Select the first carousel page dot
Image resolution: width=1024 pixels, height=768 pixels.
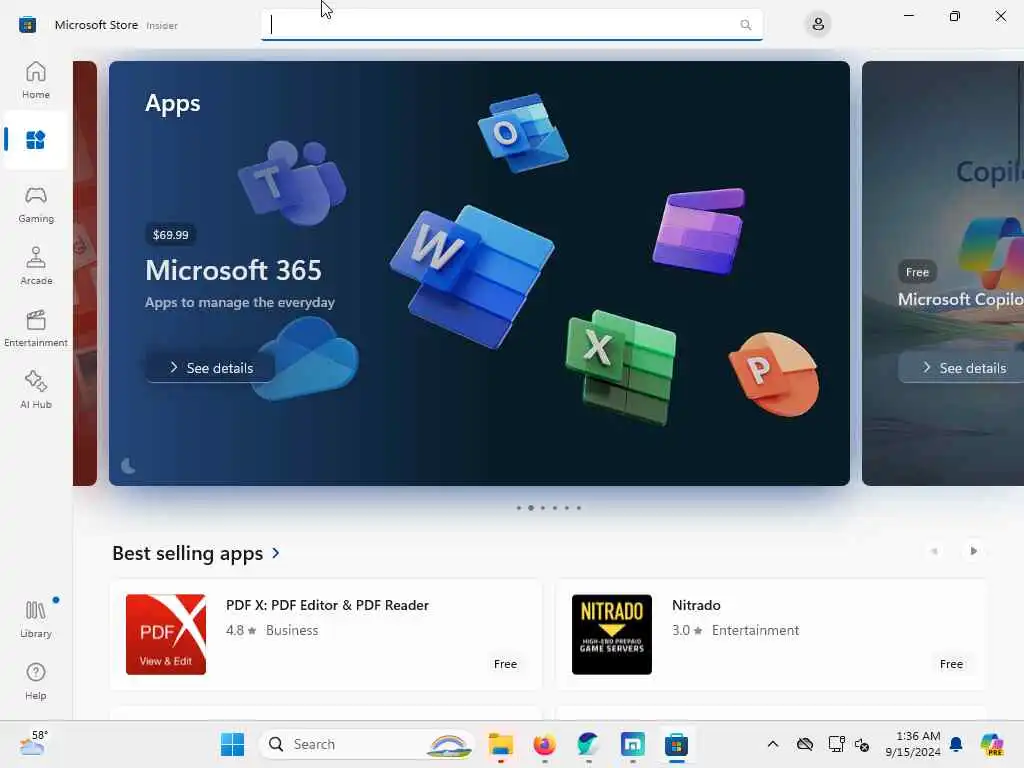click(x=519, y=507)
